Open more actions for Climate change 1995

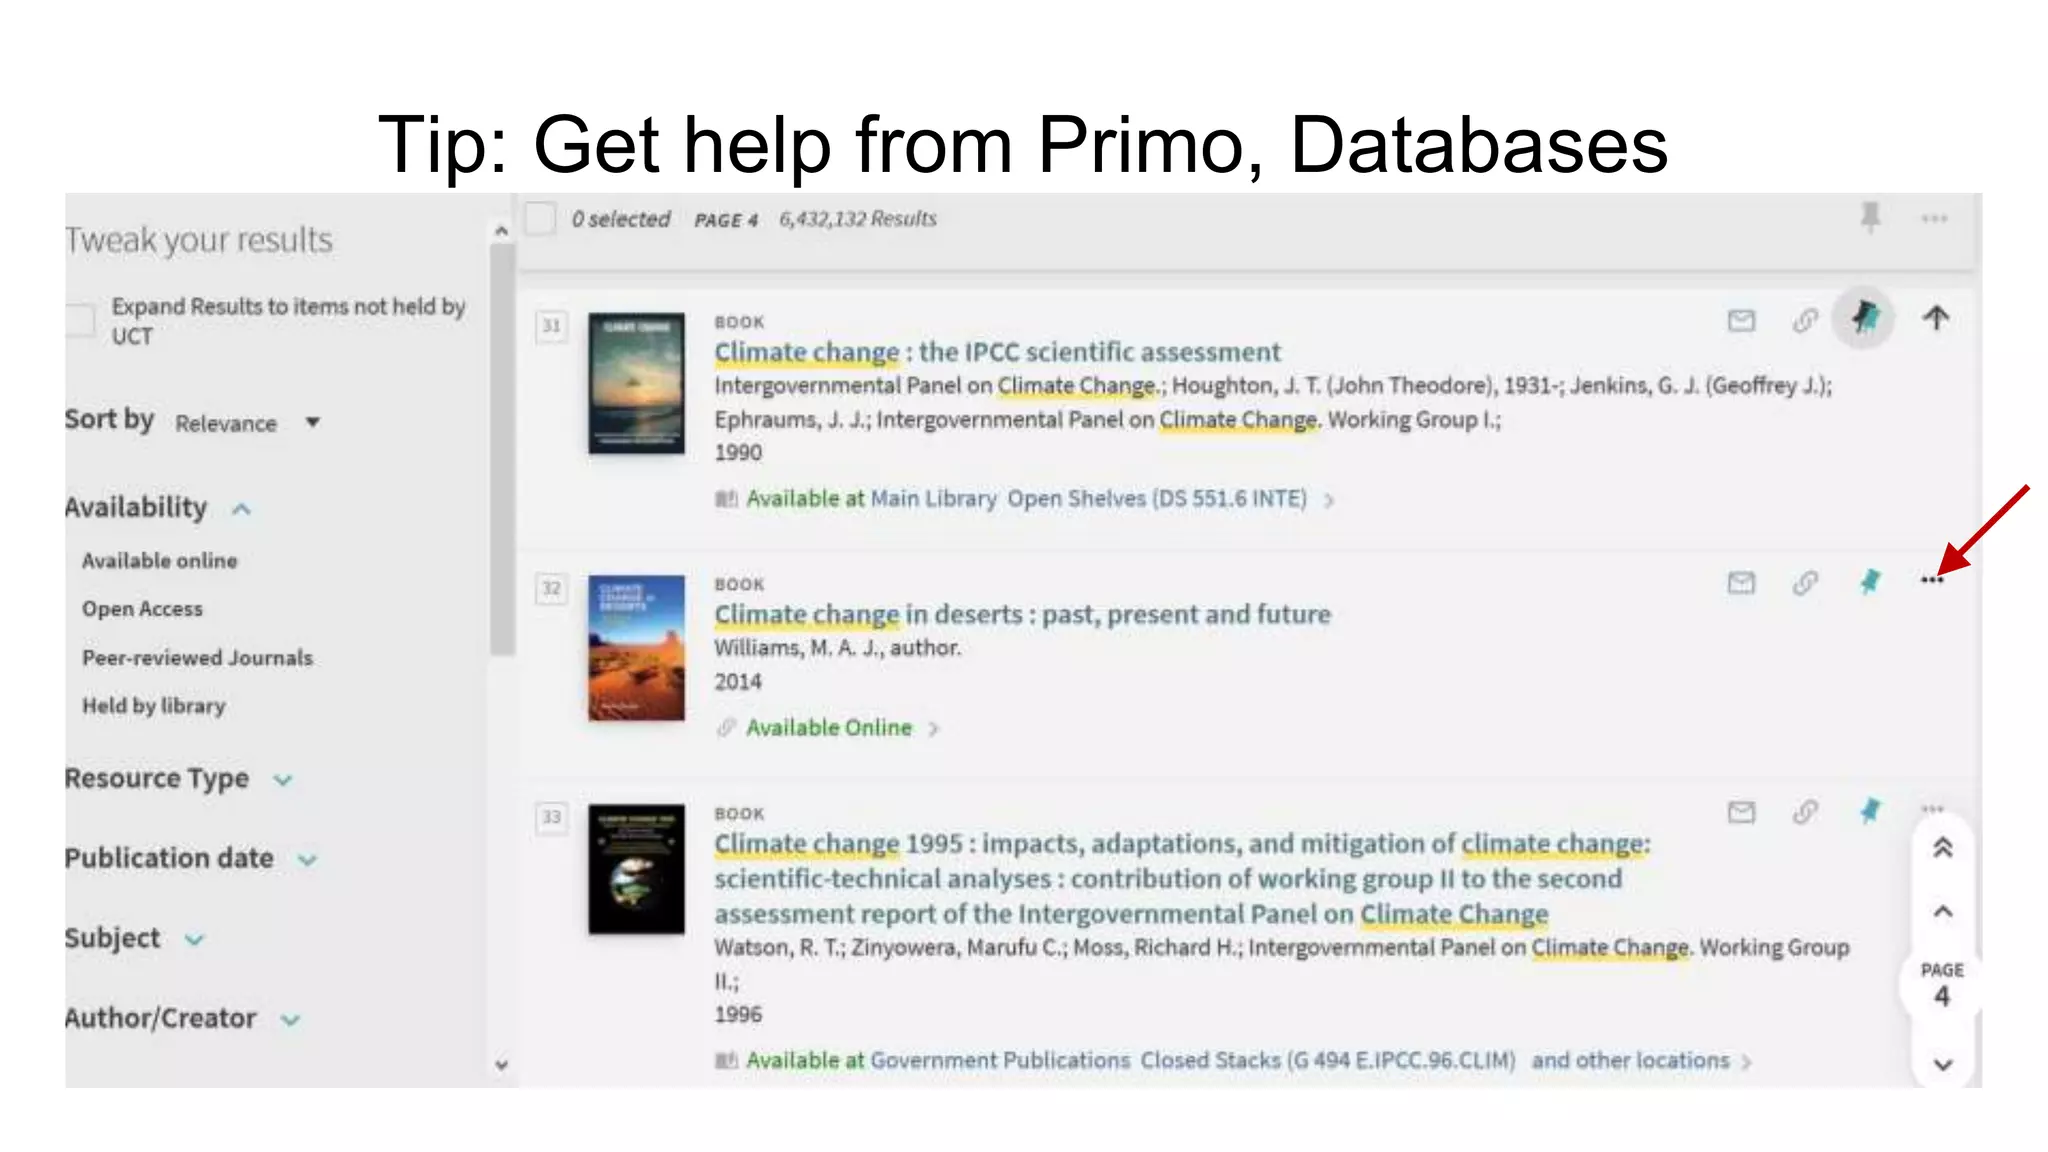(1932, 808)
